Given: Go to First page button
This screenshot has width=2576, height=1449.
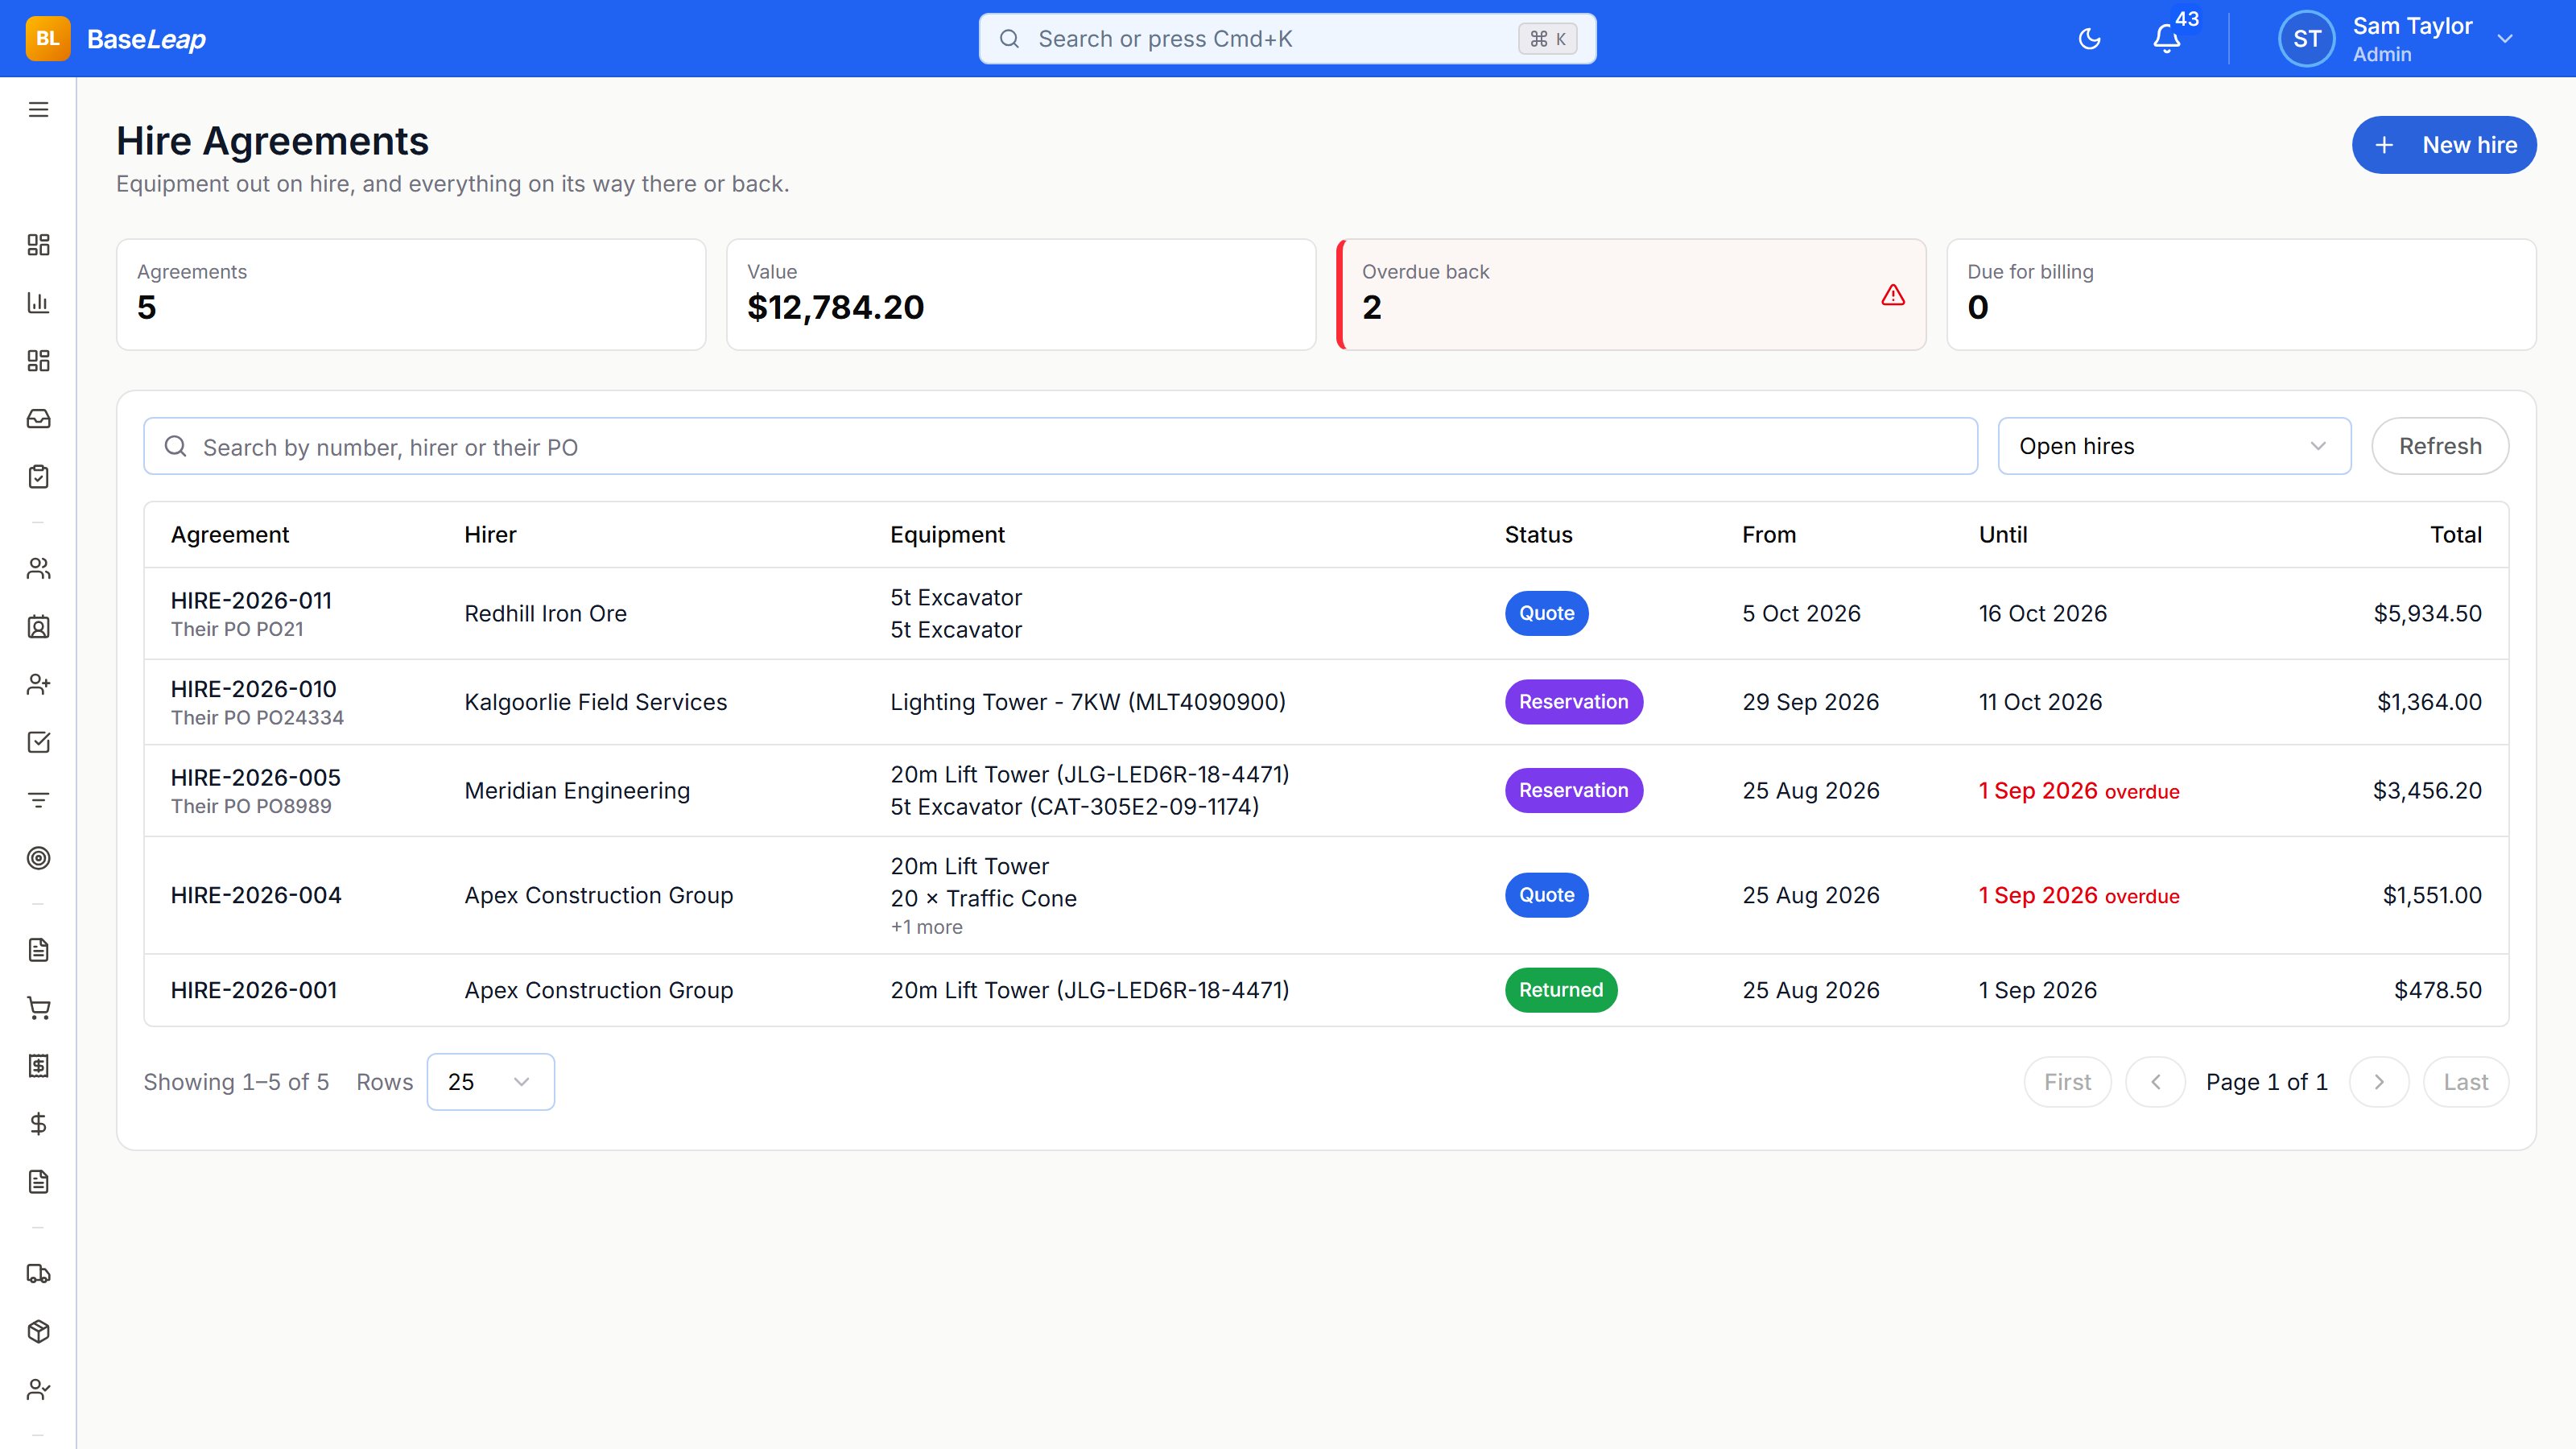Looking at the screenshot, I should [2067, 1082].
